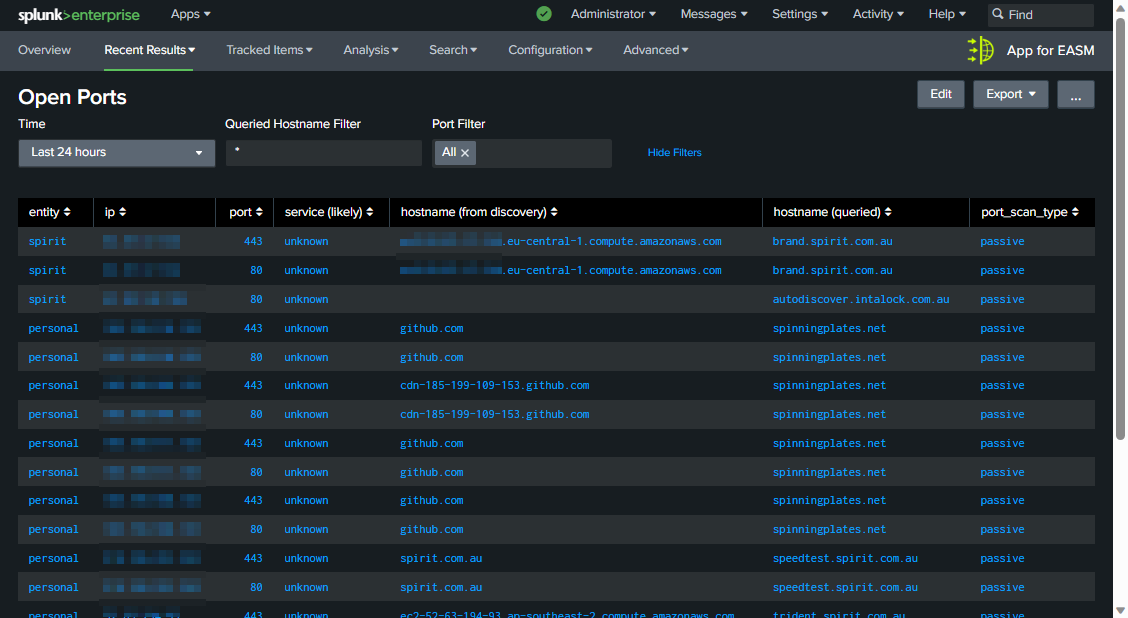Click spirit.com.au discovery hostname in port 443 row

coord(441,558)
